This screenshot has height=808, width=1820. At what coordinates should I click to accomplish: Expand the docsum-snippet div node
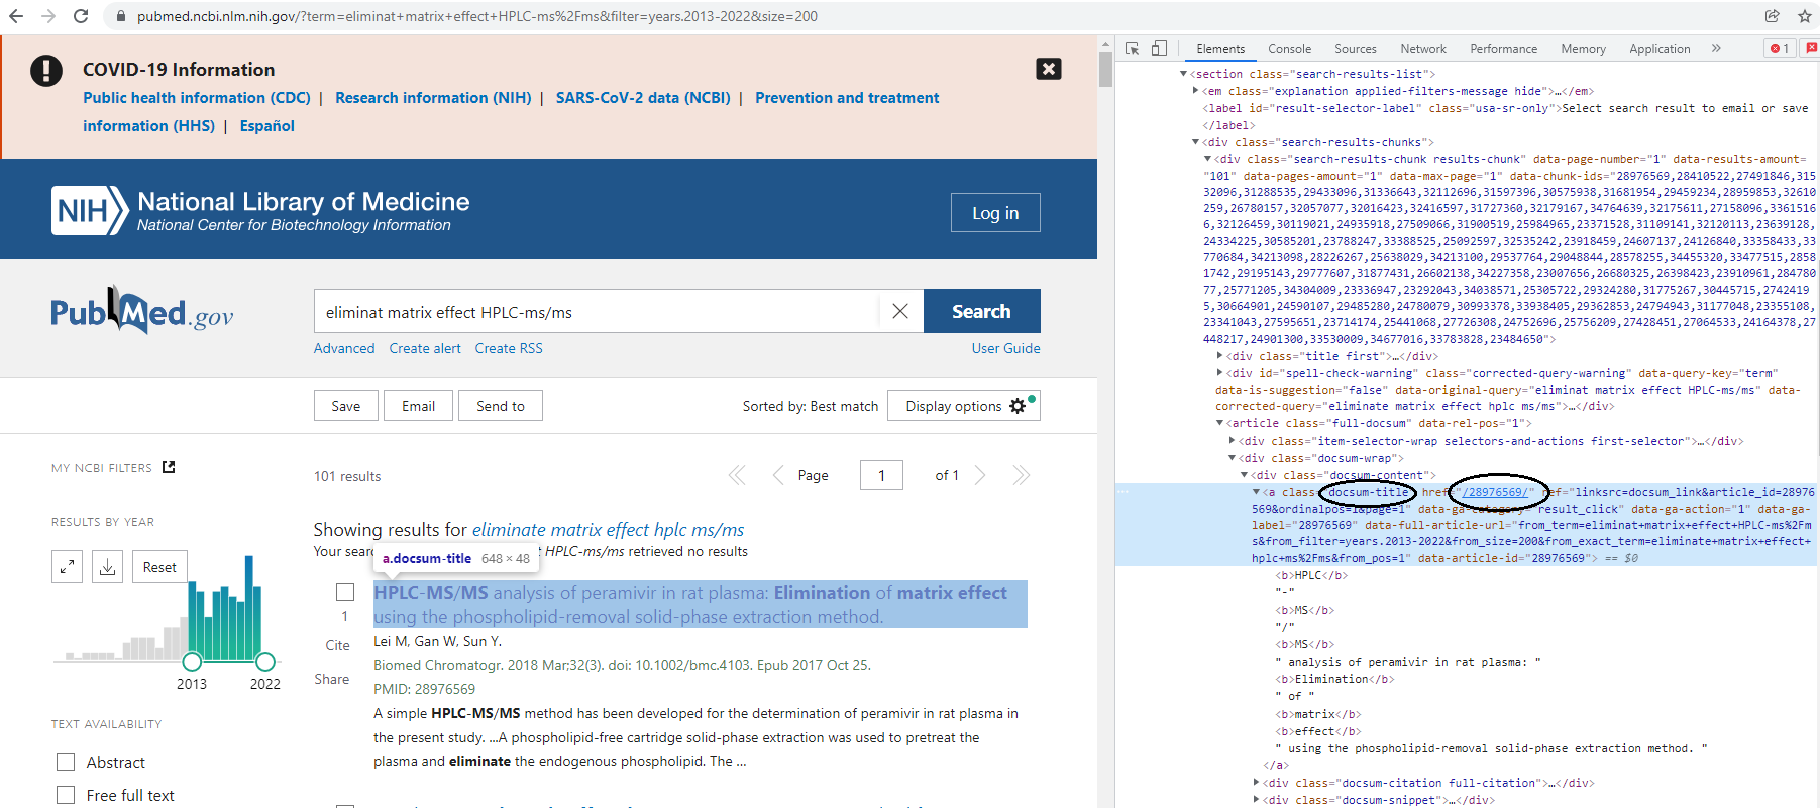click(x=1257, y=800)
